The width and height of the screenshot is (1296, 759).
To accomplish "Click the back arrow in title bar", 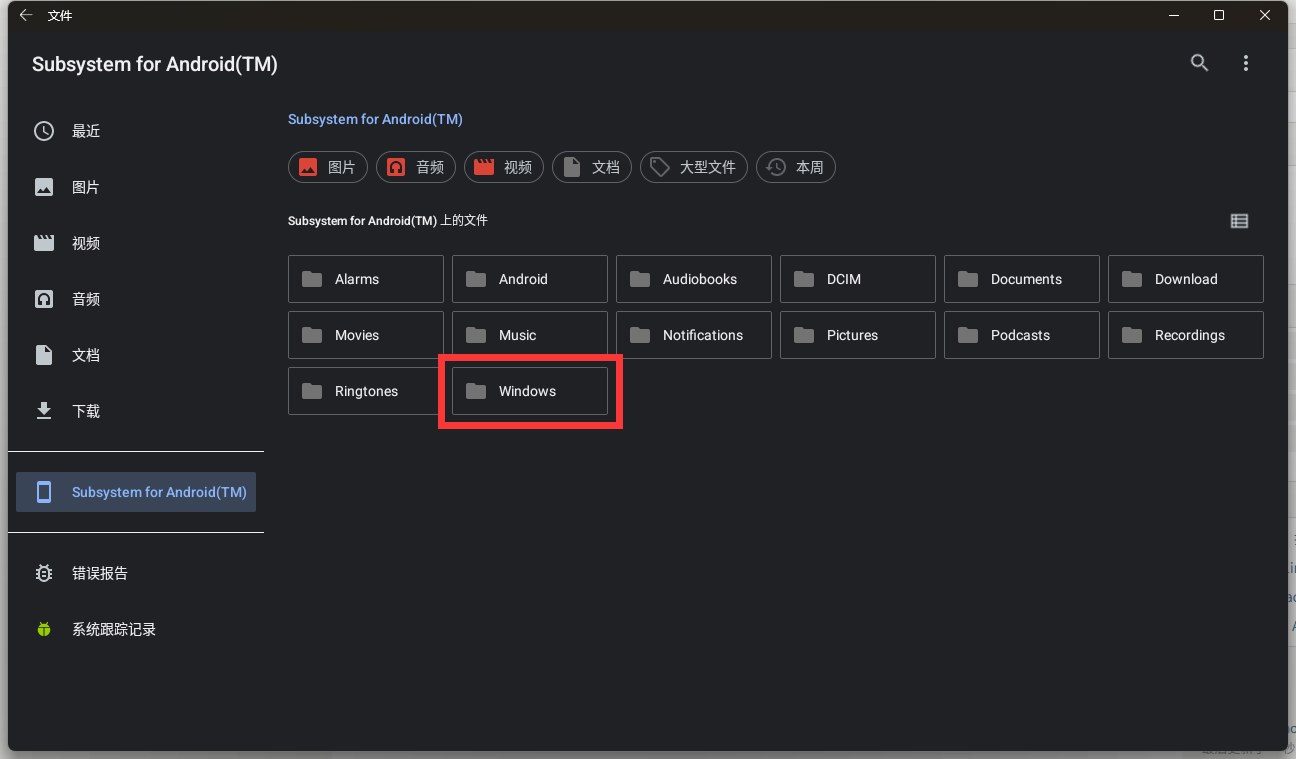I will point(26,15).
